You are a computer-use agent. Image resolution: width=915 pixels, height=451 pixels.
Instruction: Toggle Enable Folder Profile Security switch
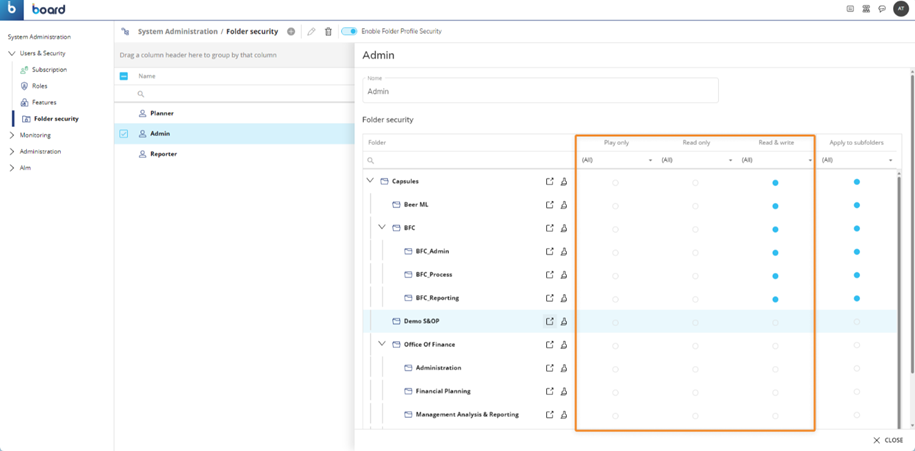(x=349, y=32)
